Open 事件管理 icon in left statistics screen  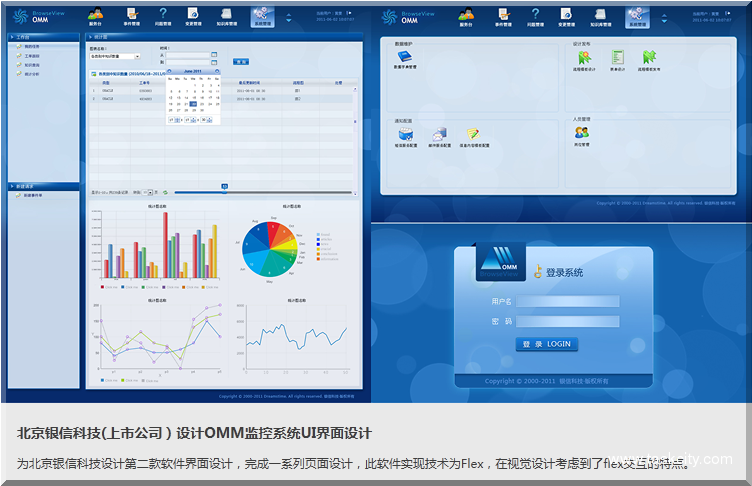[x=131, y=16]
